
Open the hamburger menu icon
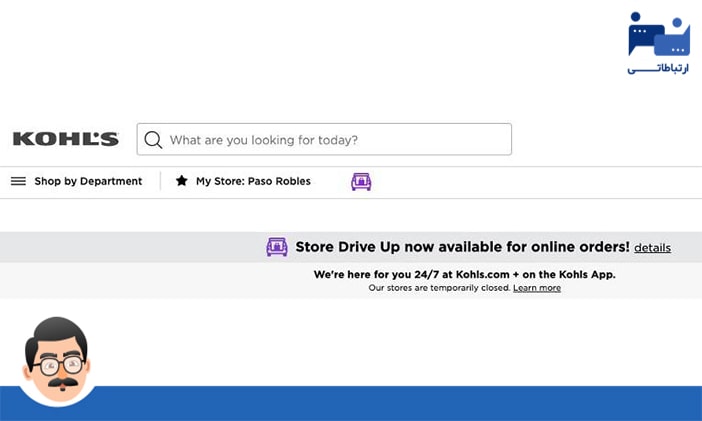click(x=18, y=181)
